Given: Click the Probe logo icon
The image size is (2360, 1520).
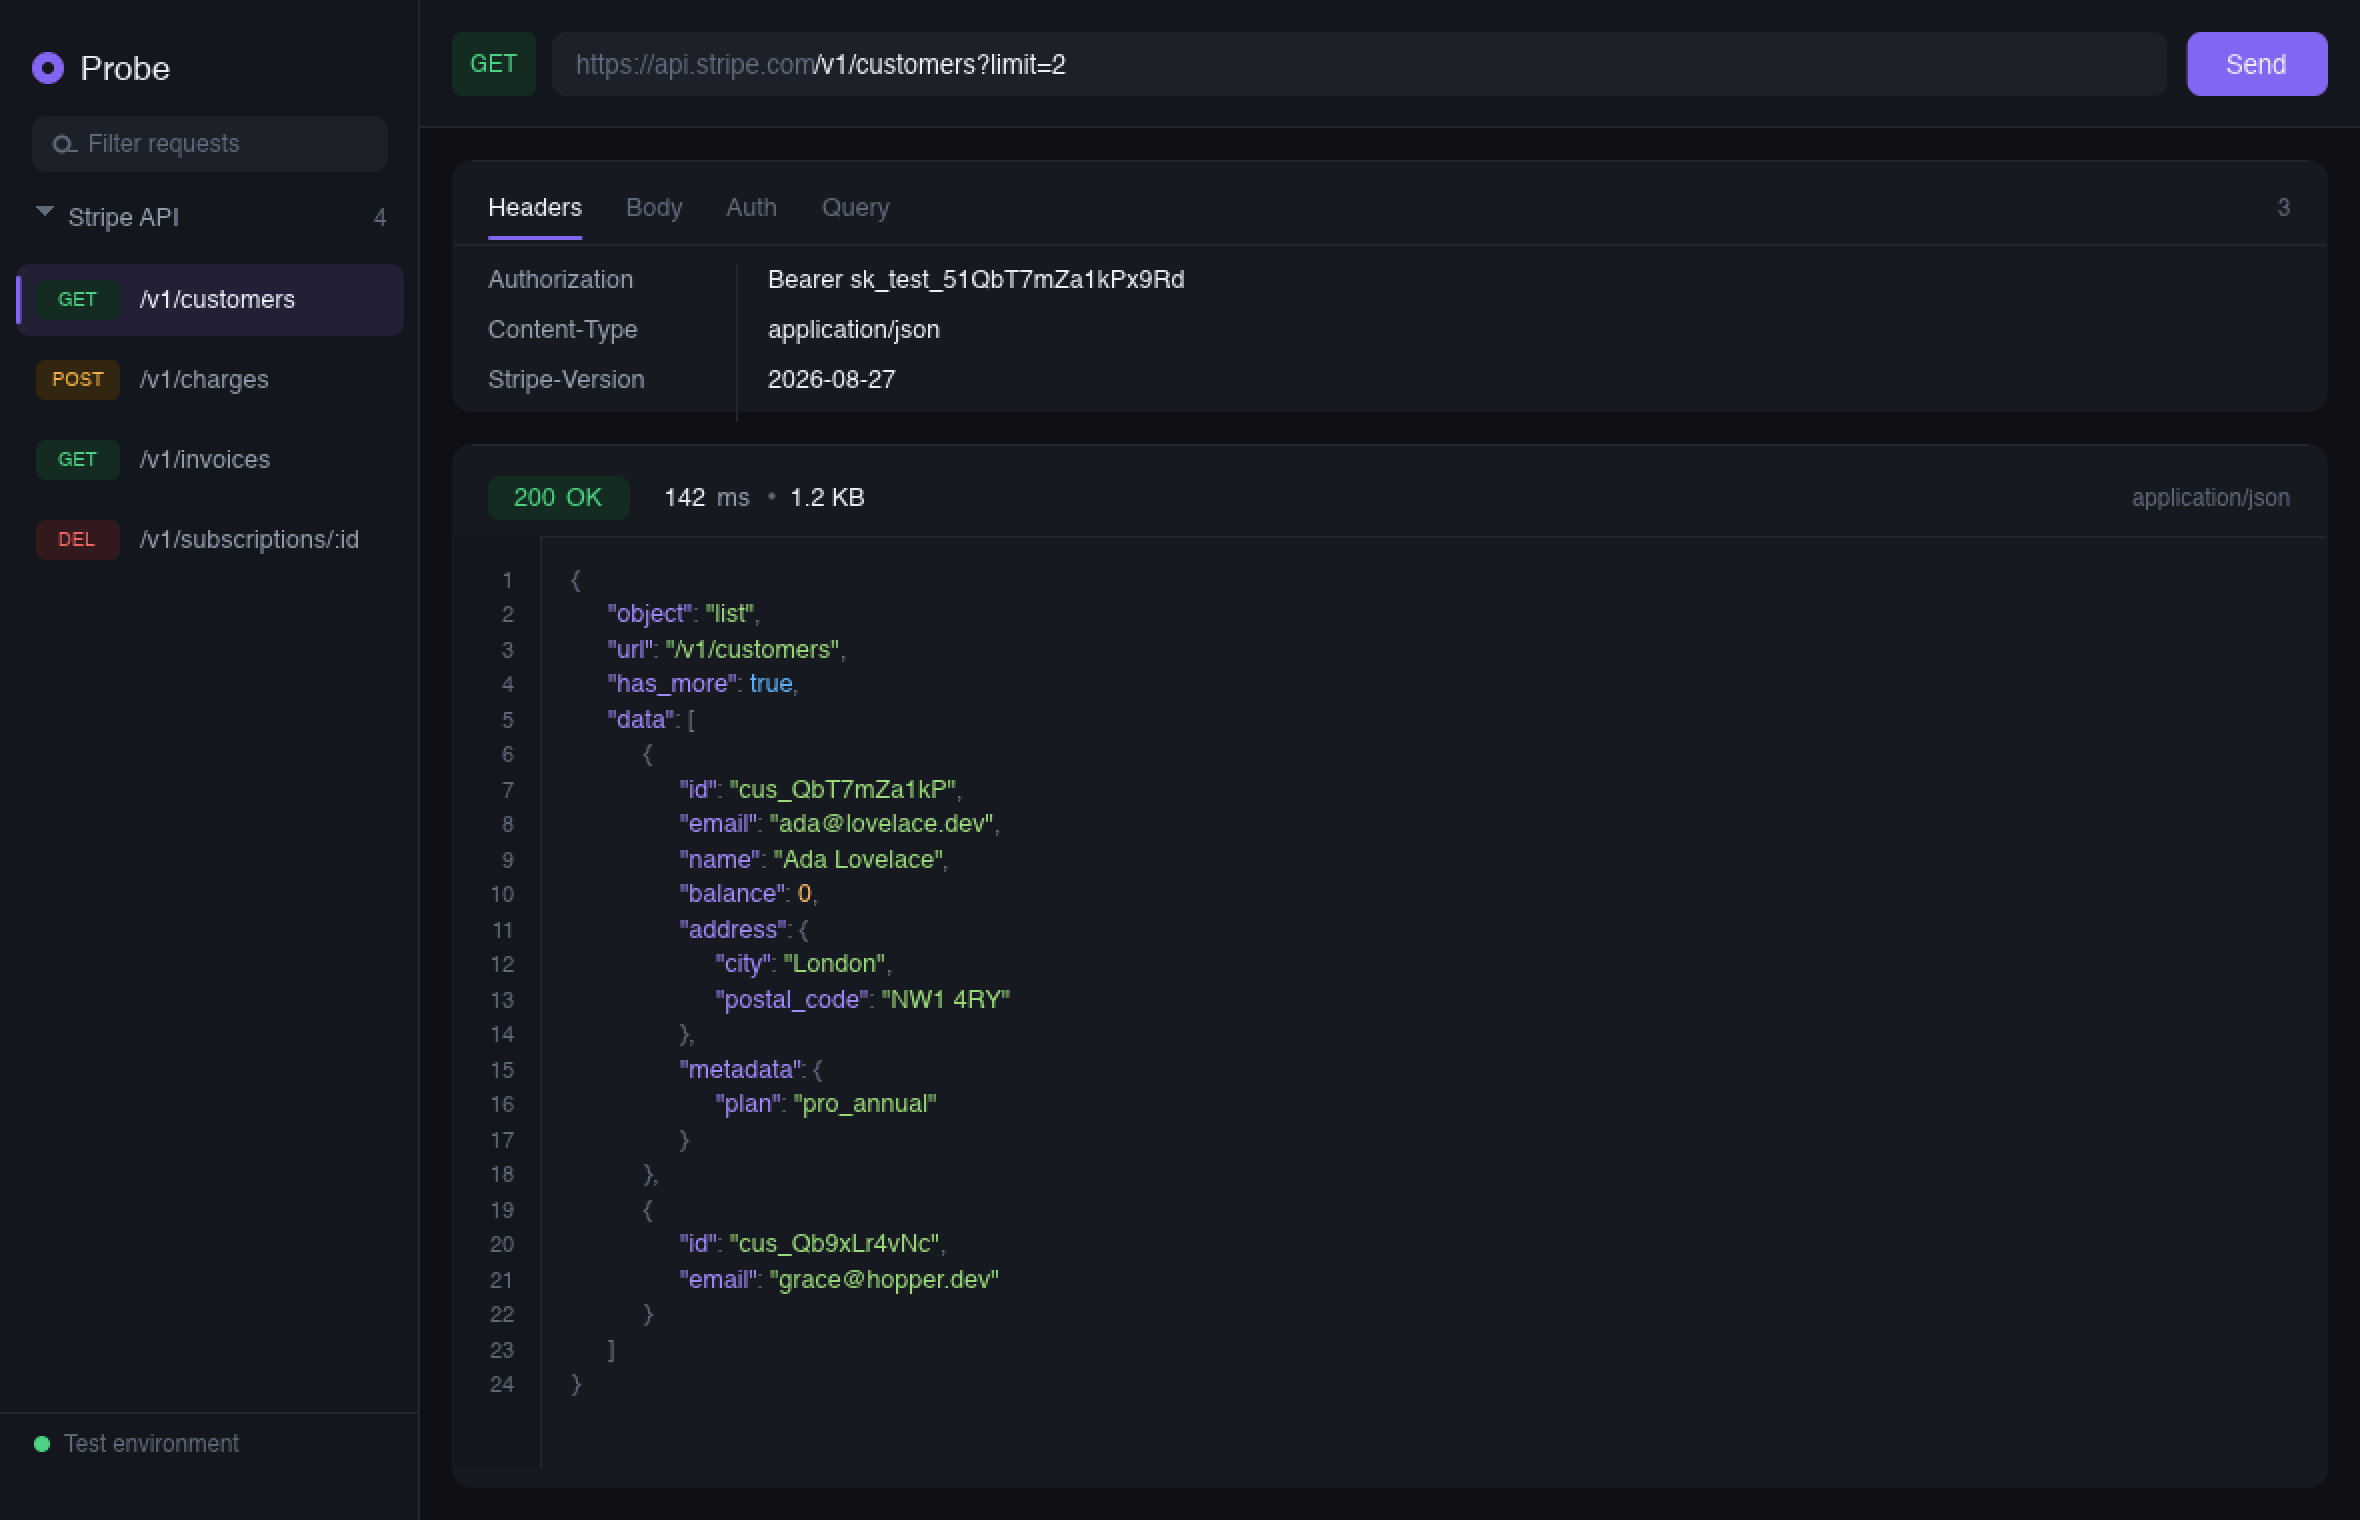Looking at the screenshot, I should pos(48,68).
